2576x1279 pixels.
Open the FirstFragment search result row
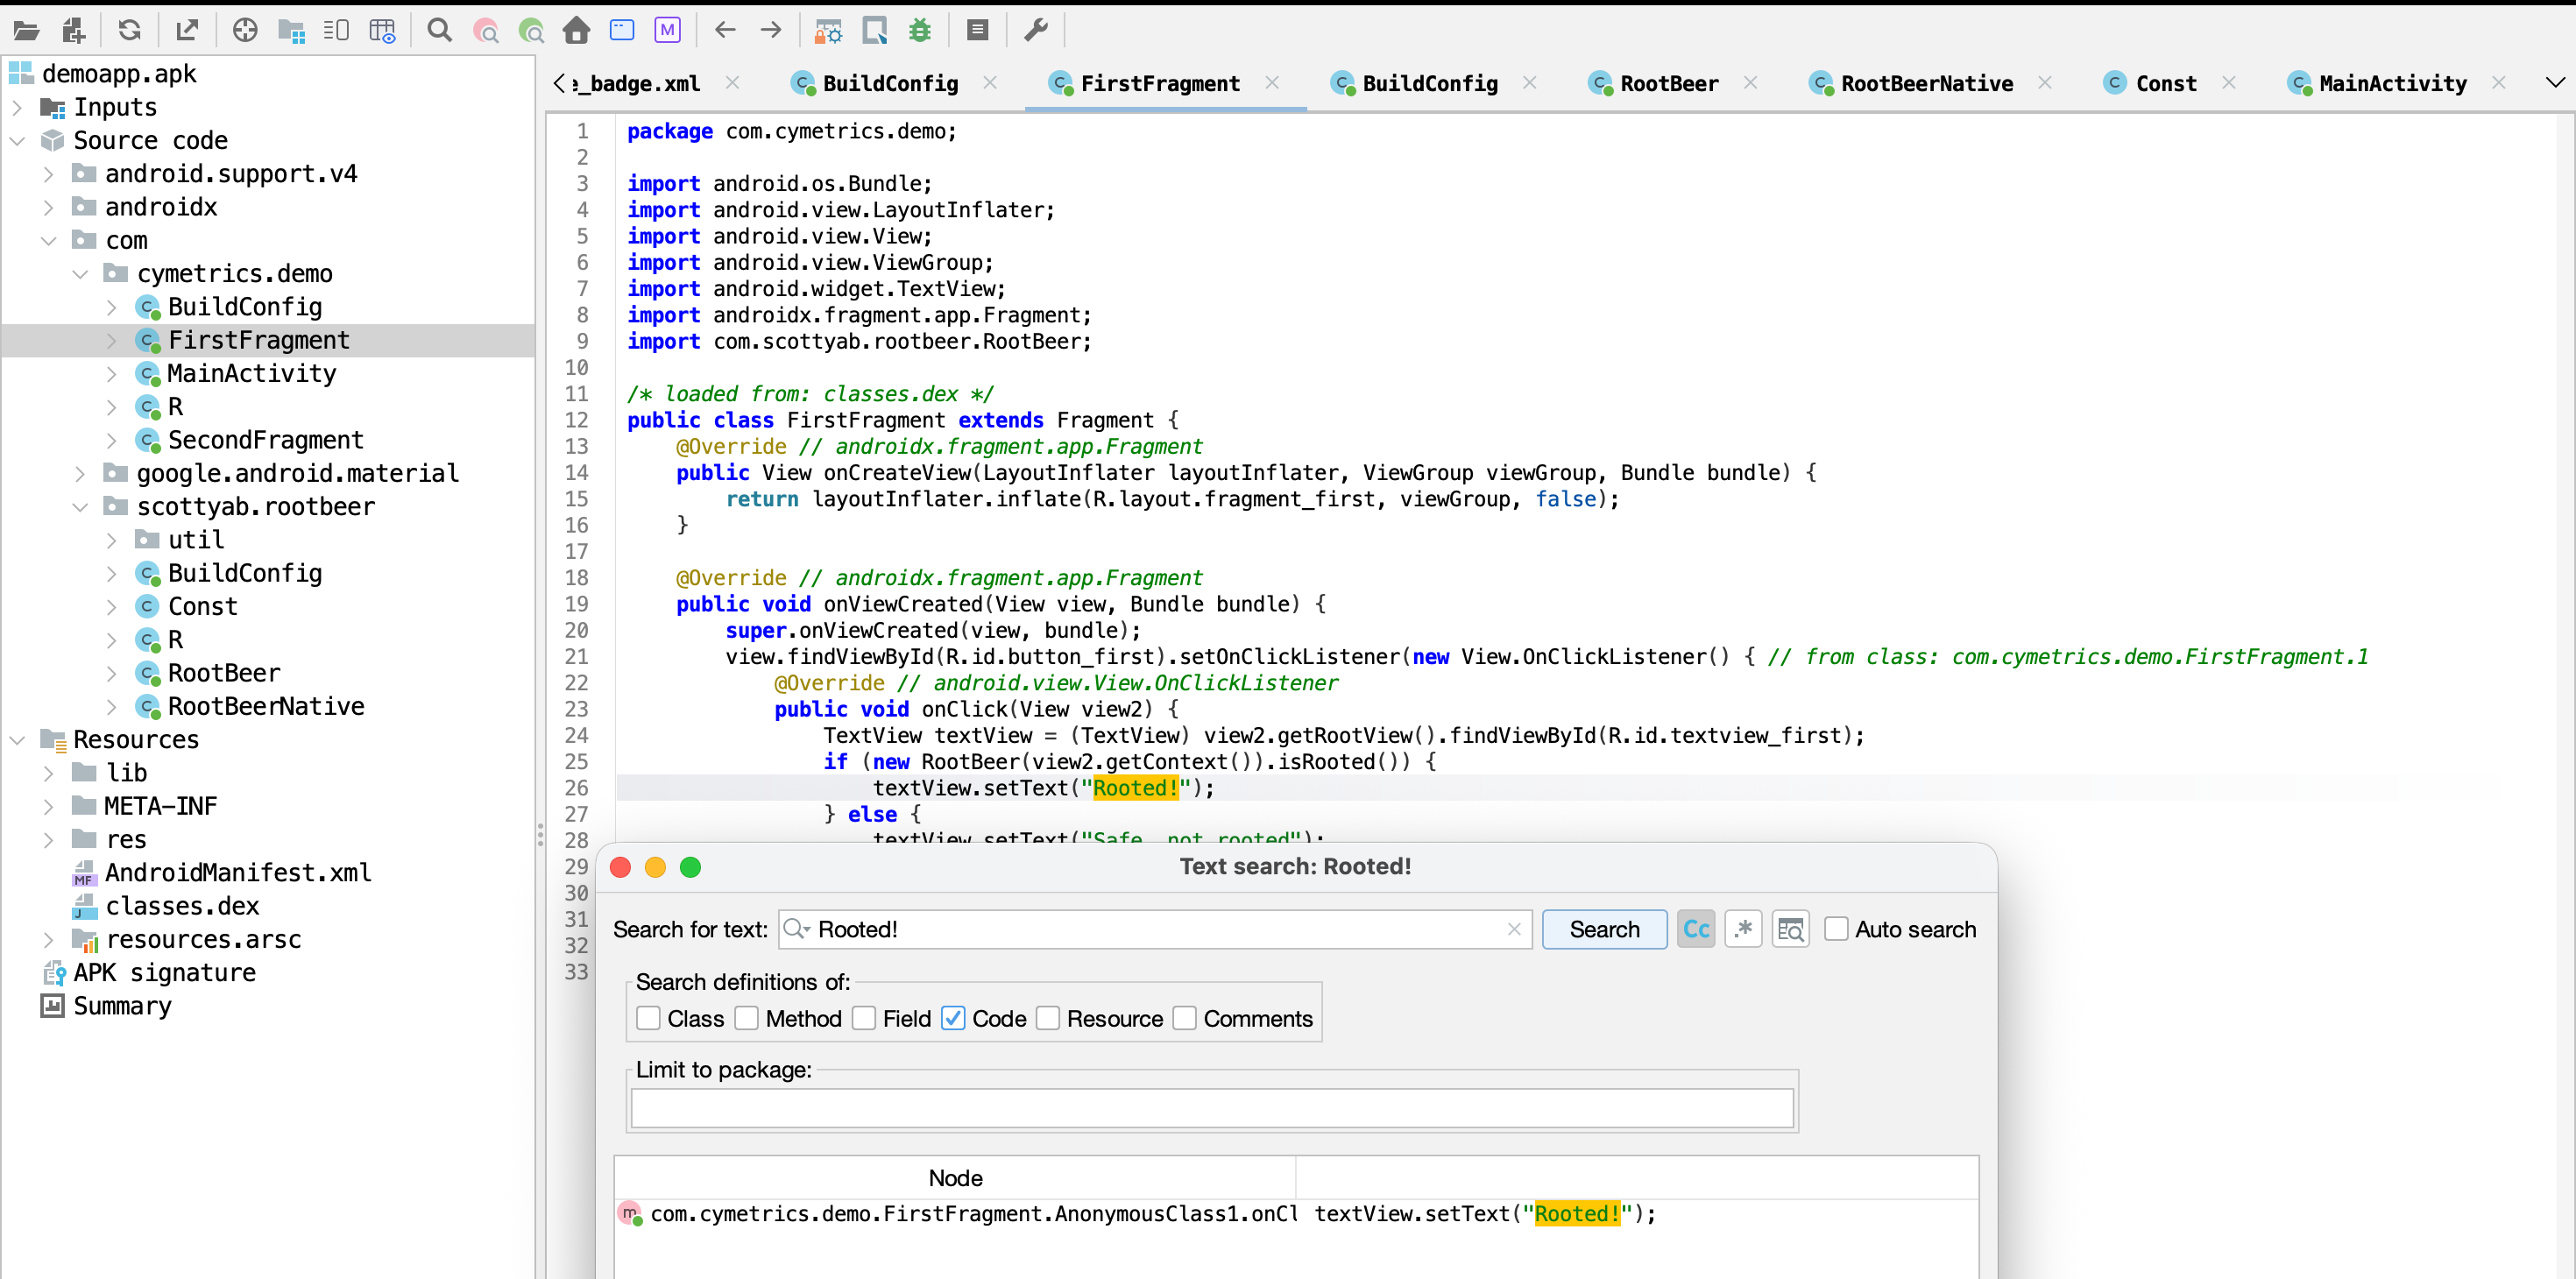[x=1296, y=1214]
